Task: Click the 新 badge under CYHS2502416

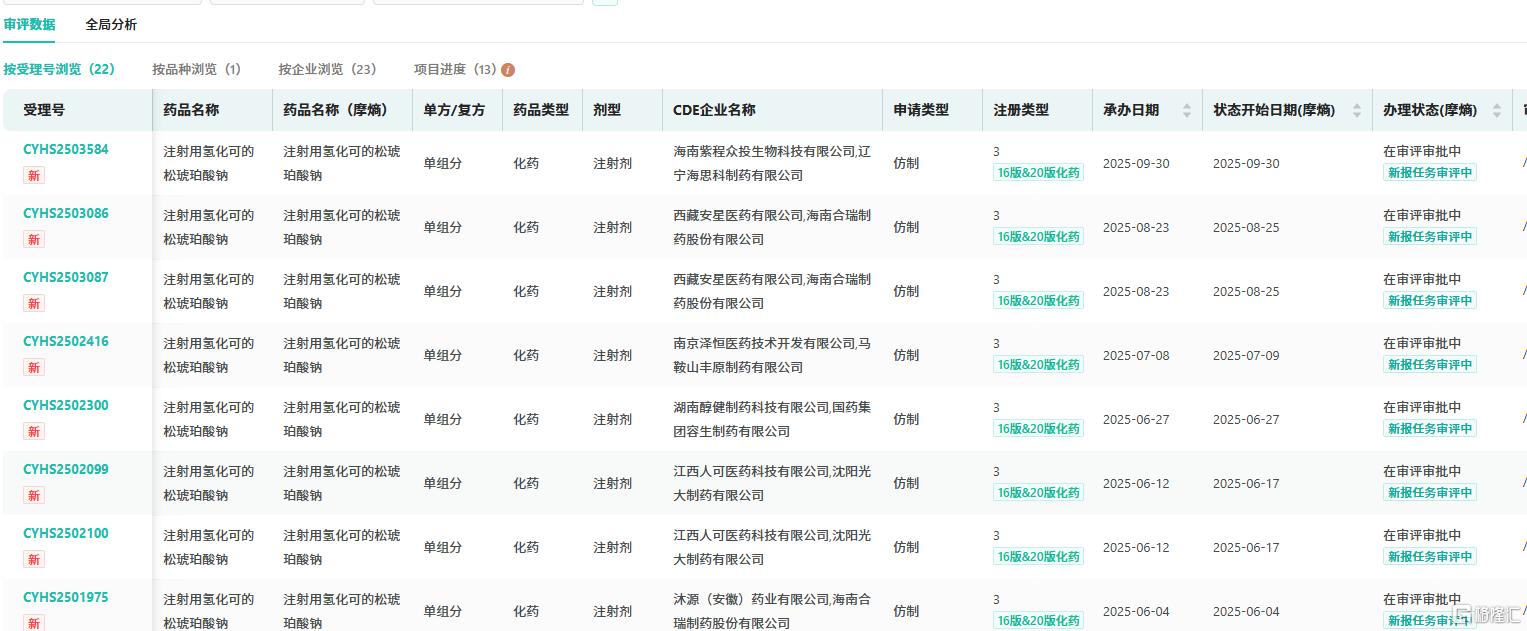Action: 34,368
